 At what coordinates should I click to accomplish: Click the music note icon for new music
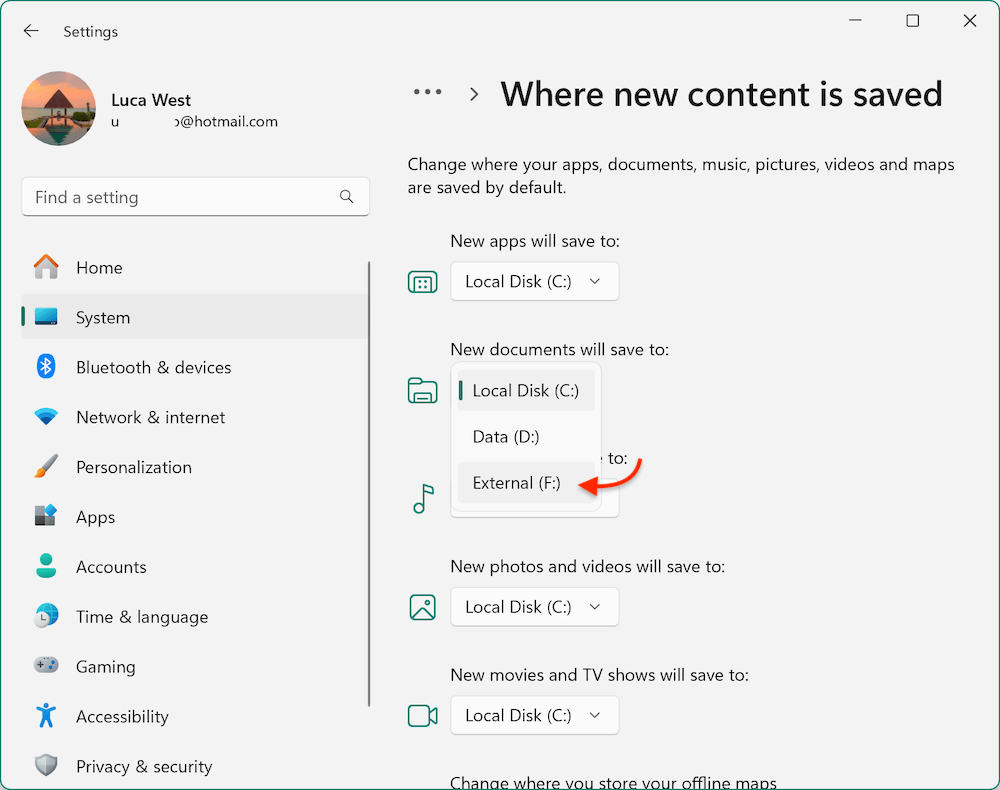[x=423, y=497]
